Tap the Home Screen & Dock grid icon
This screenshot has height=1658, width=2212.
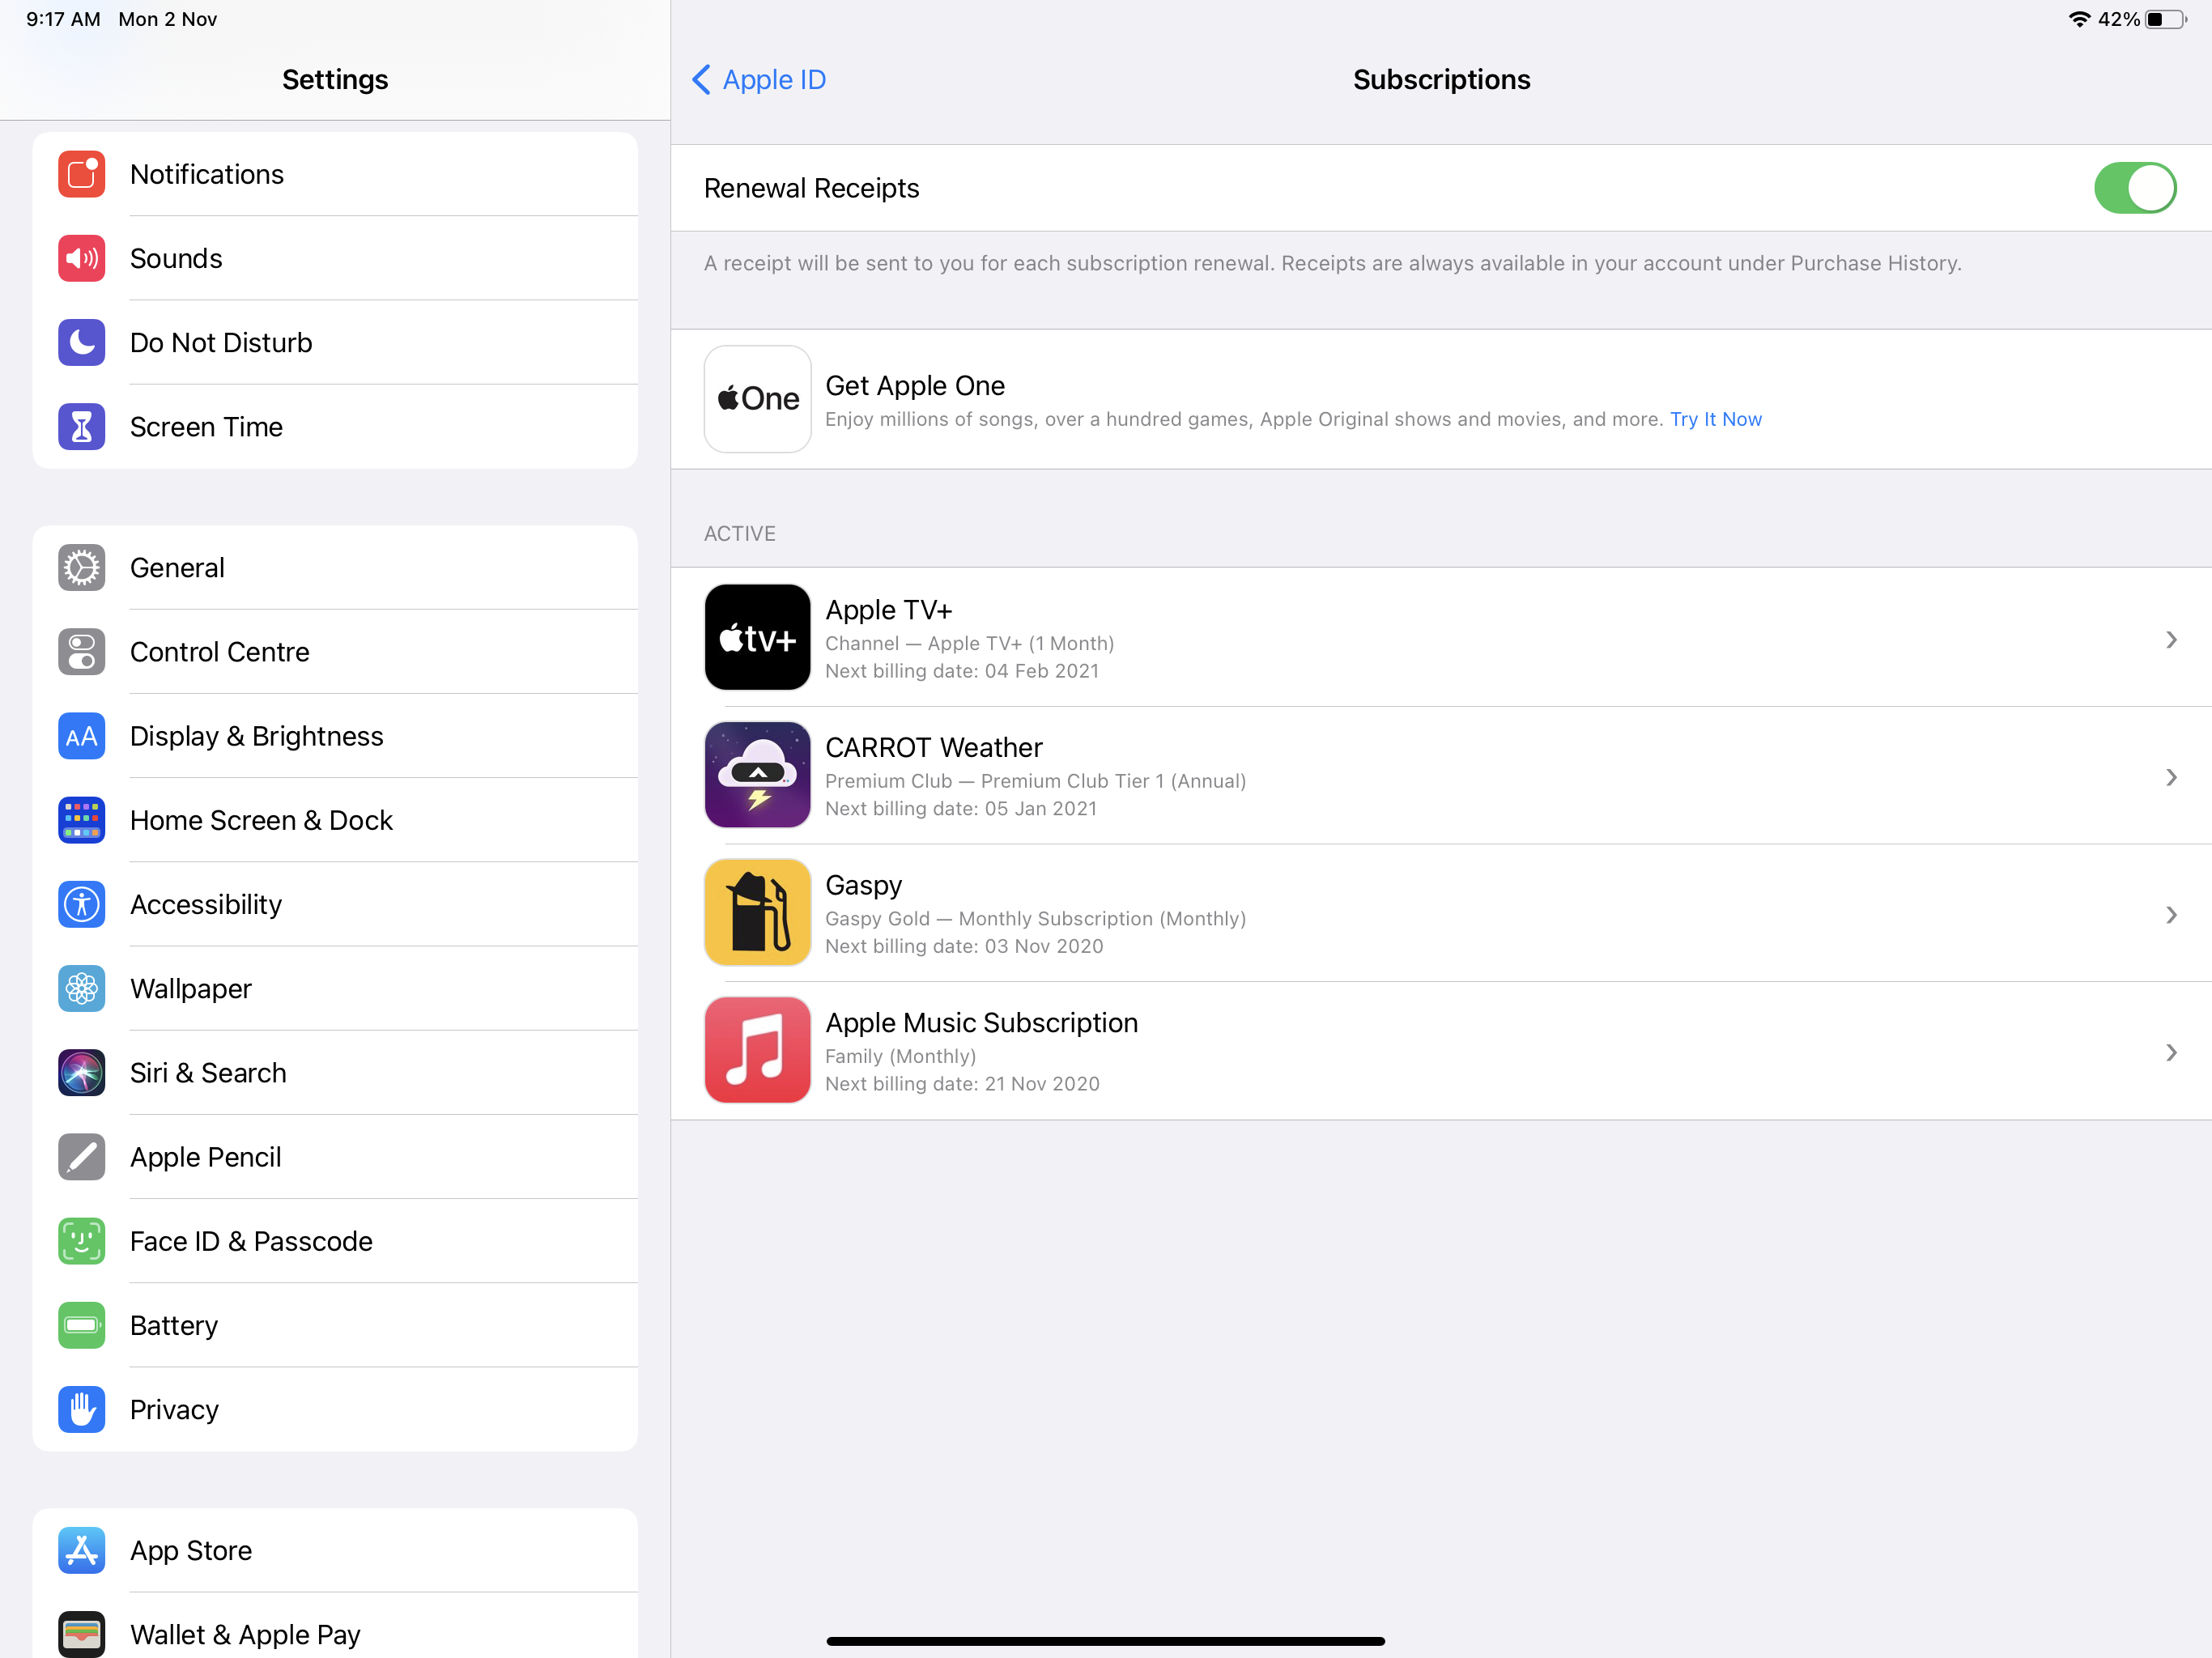click(82, 820)
